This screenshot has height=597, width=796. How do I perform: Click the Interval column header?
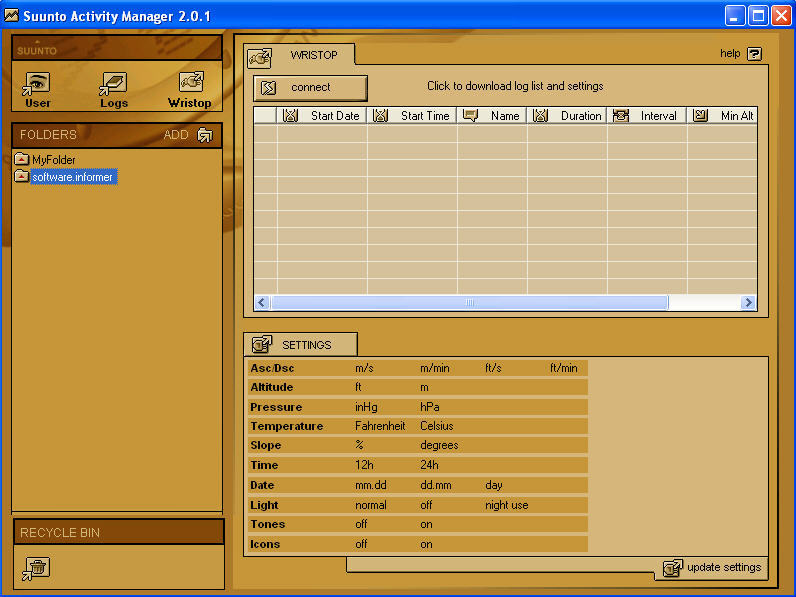tap(658, 116)
